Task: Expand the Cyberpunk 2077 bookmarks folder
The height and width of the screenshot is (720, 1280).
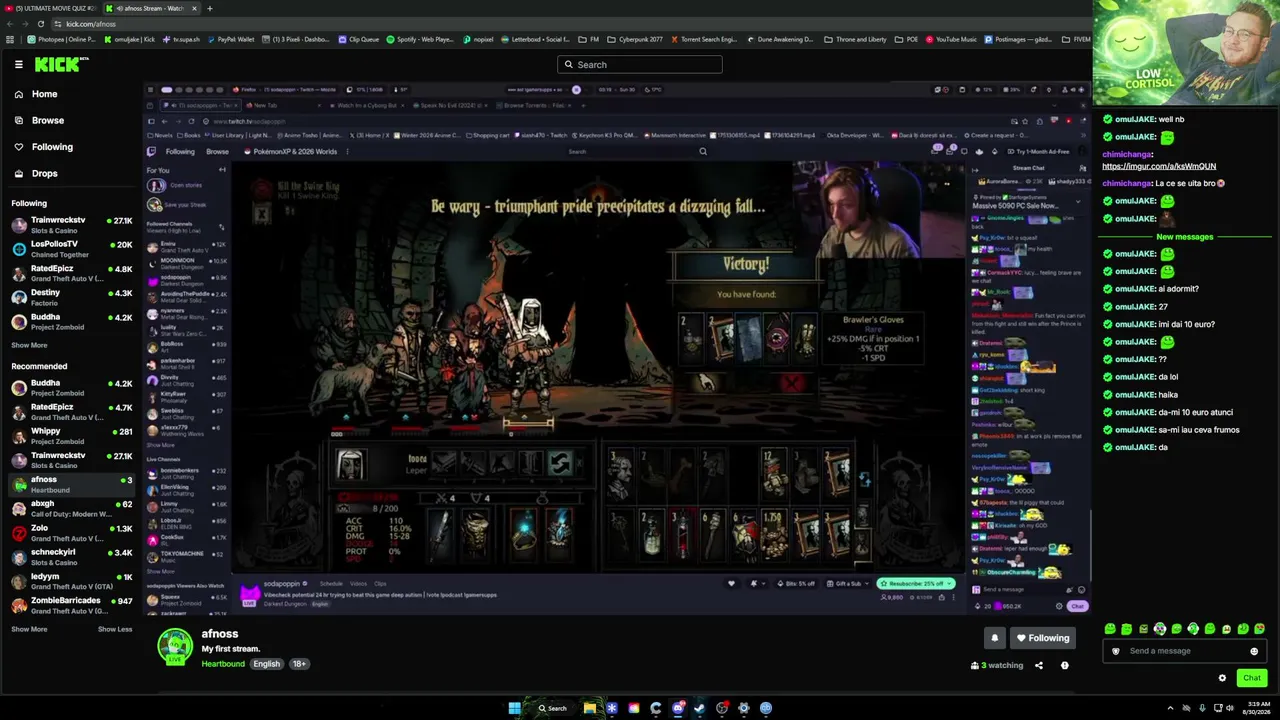Action: 635,39
